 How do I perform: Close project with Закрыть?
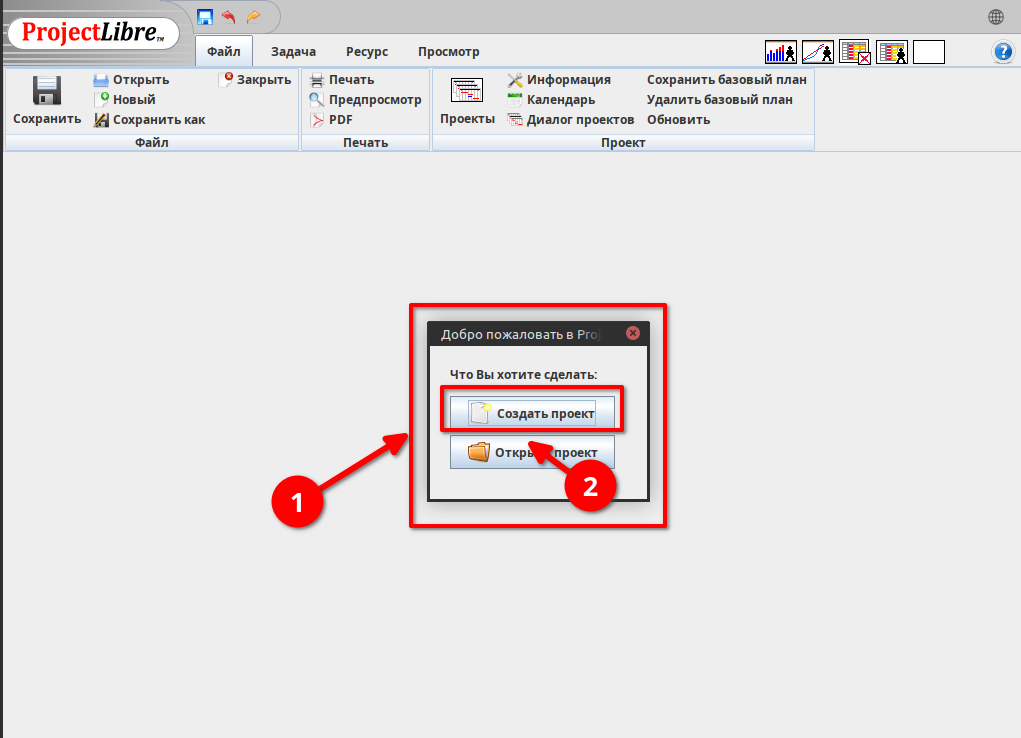click(255, 79)
